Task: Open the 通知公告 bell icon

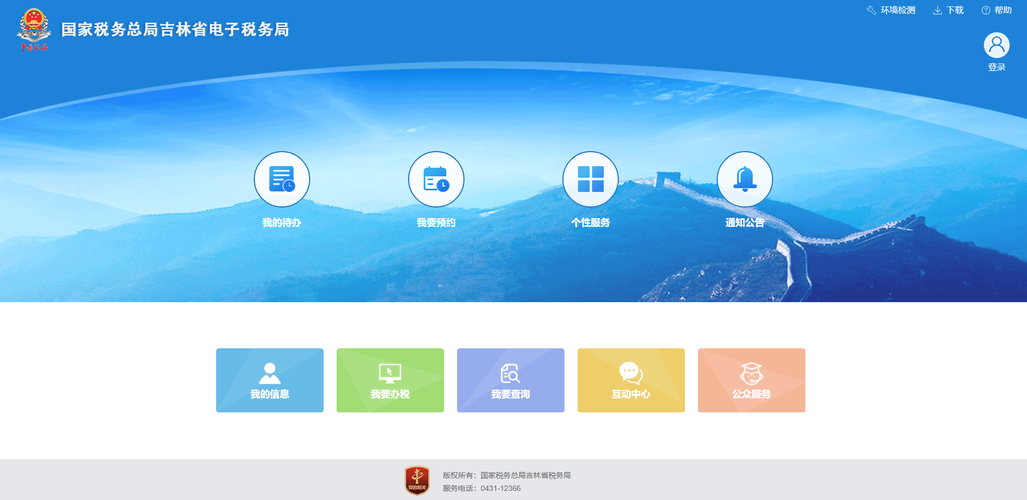Action: point(745,179)
